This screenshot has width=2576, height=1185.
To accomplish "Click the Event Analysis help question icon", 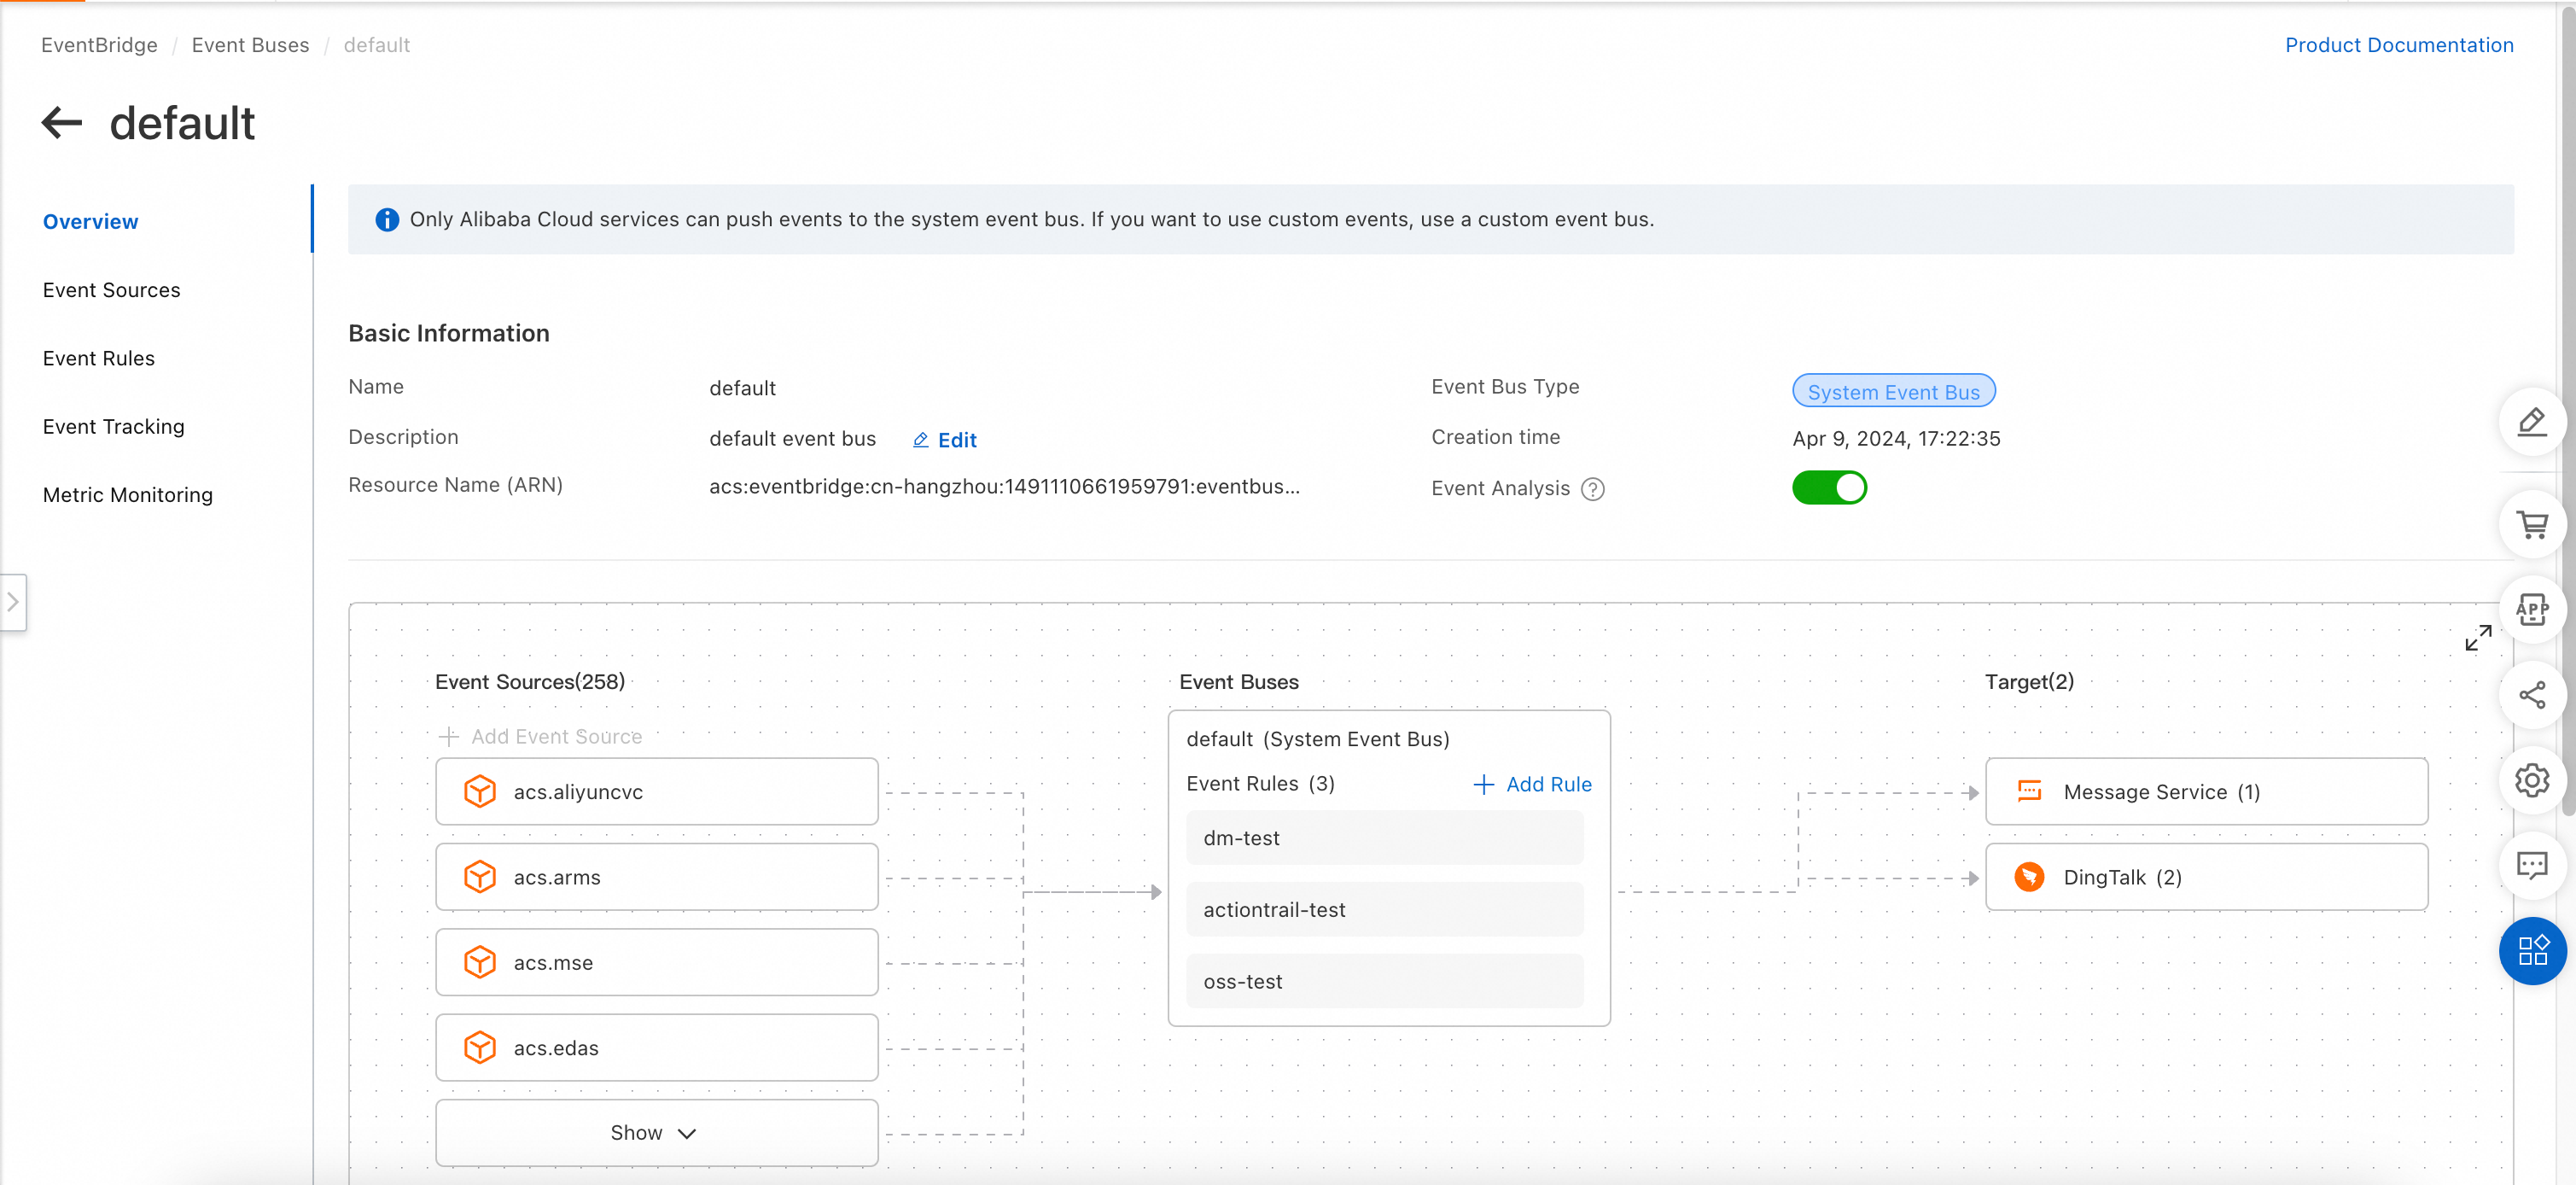I will [1592, 489].
